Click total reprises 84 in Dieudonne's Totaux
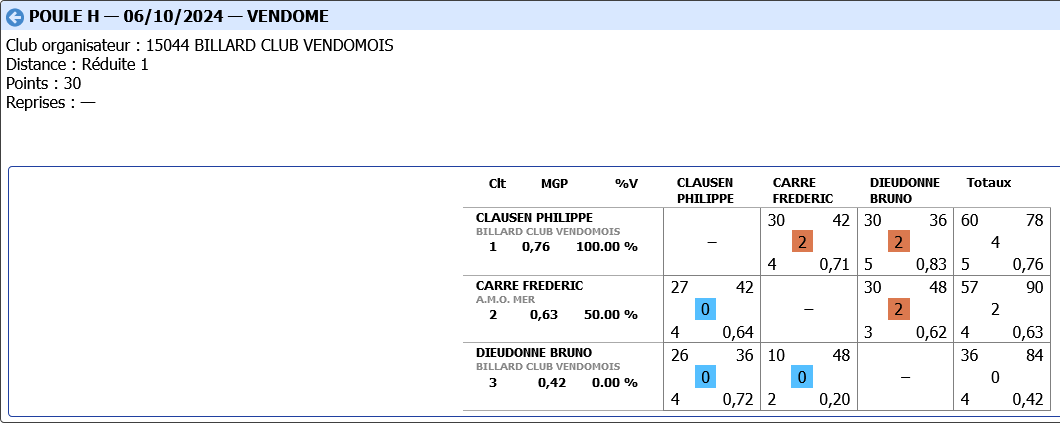1060x423 pixels. click(x=1035, y=355)
